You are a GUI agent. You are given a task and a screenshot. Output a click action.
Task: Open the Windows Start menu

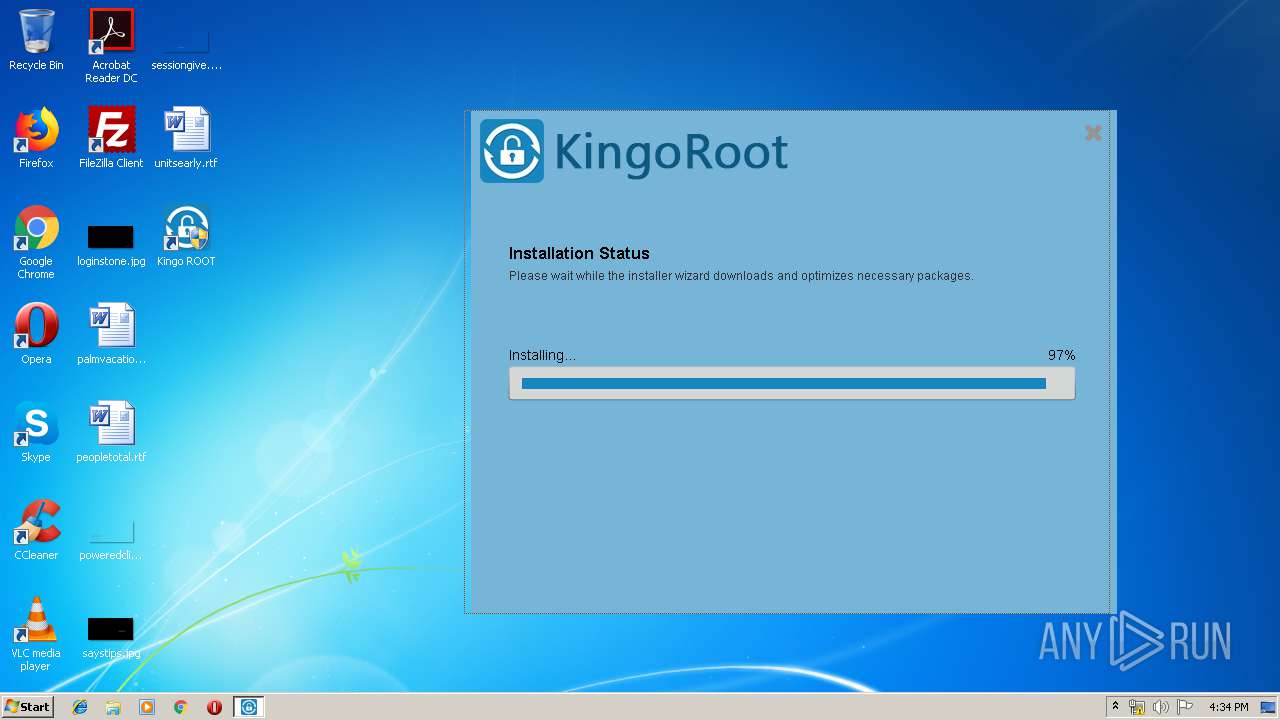28,707
